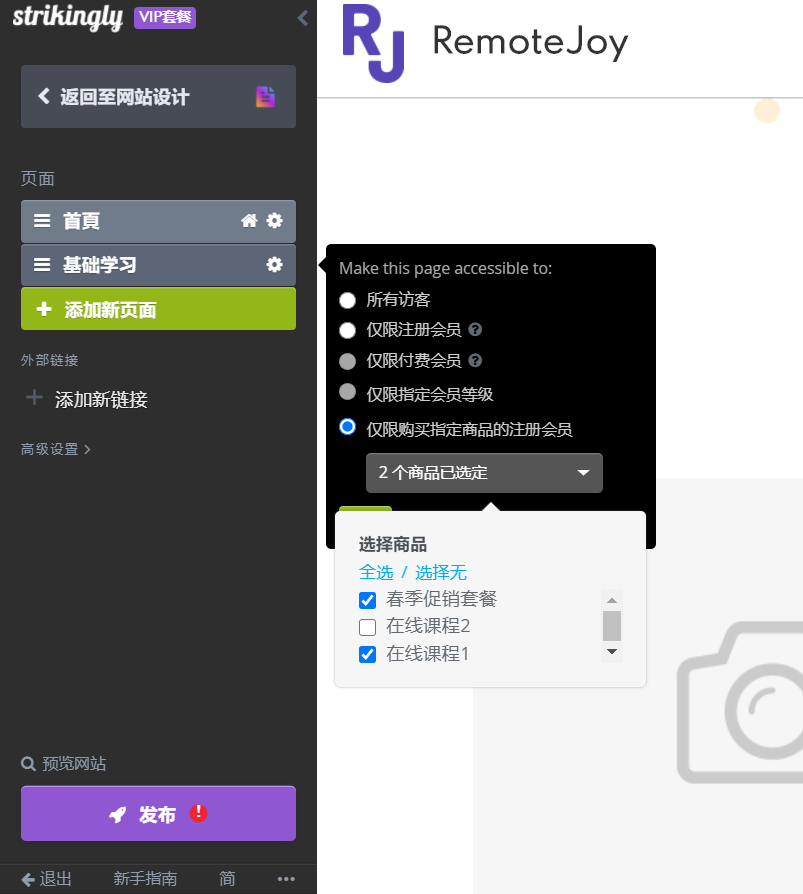Viewport: 803px width, 894px height.
Task: Click 添加新链接 to add external link
Action: click(x=102, y=399)
